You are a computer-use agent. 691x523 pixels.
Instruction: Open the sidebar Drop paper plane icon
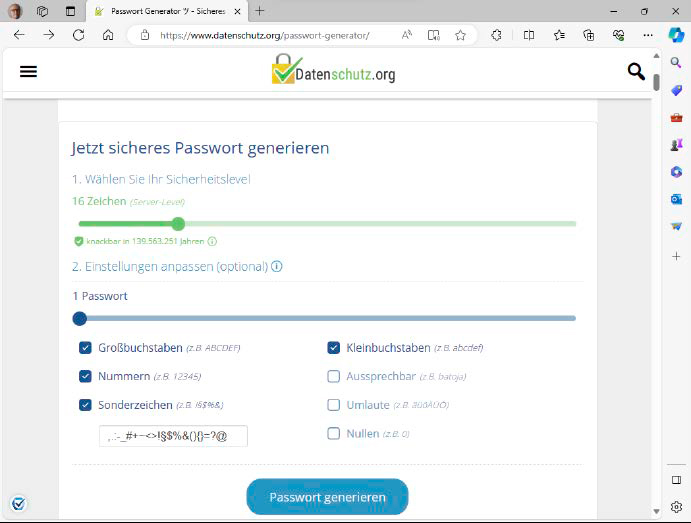pos(676,226)
